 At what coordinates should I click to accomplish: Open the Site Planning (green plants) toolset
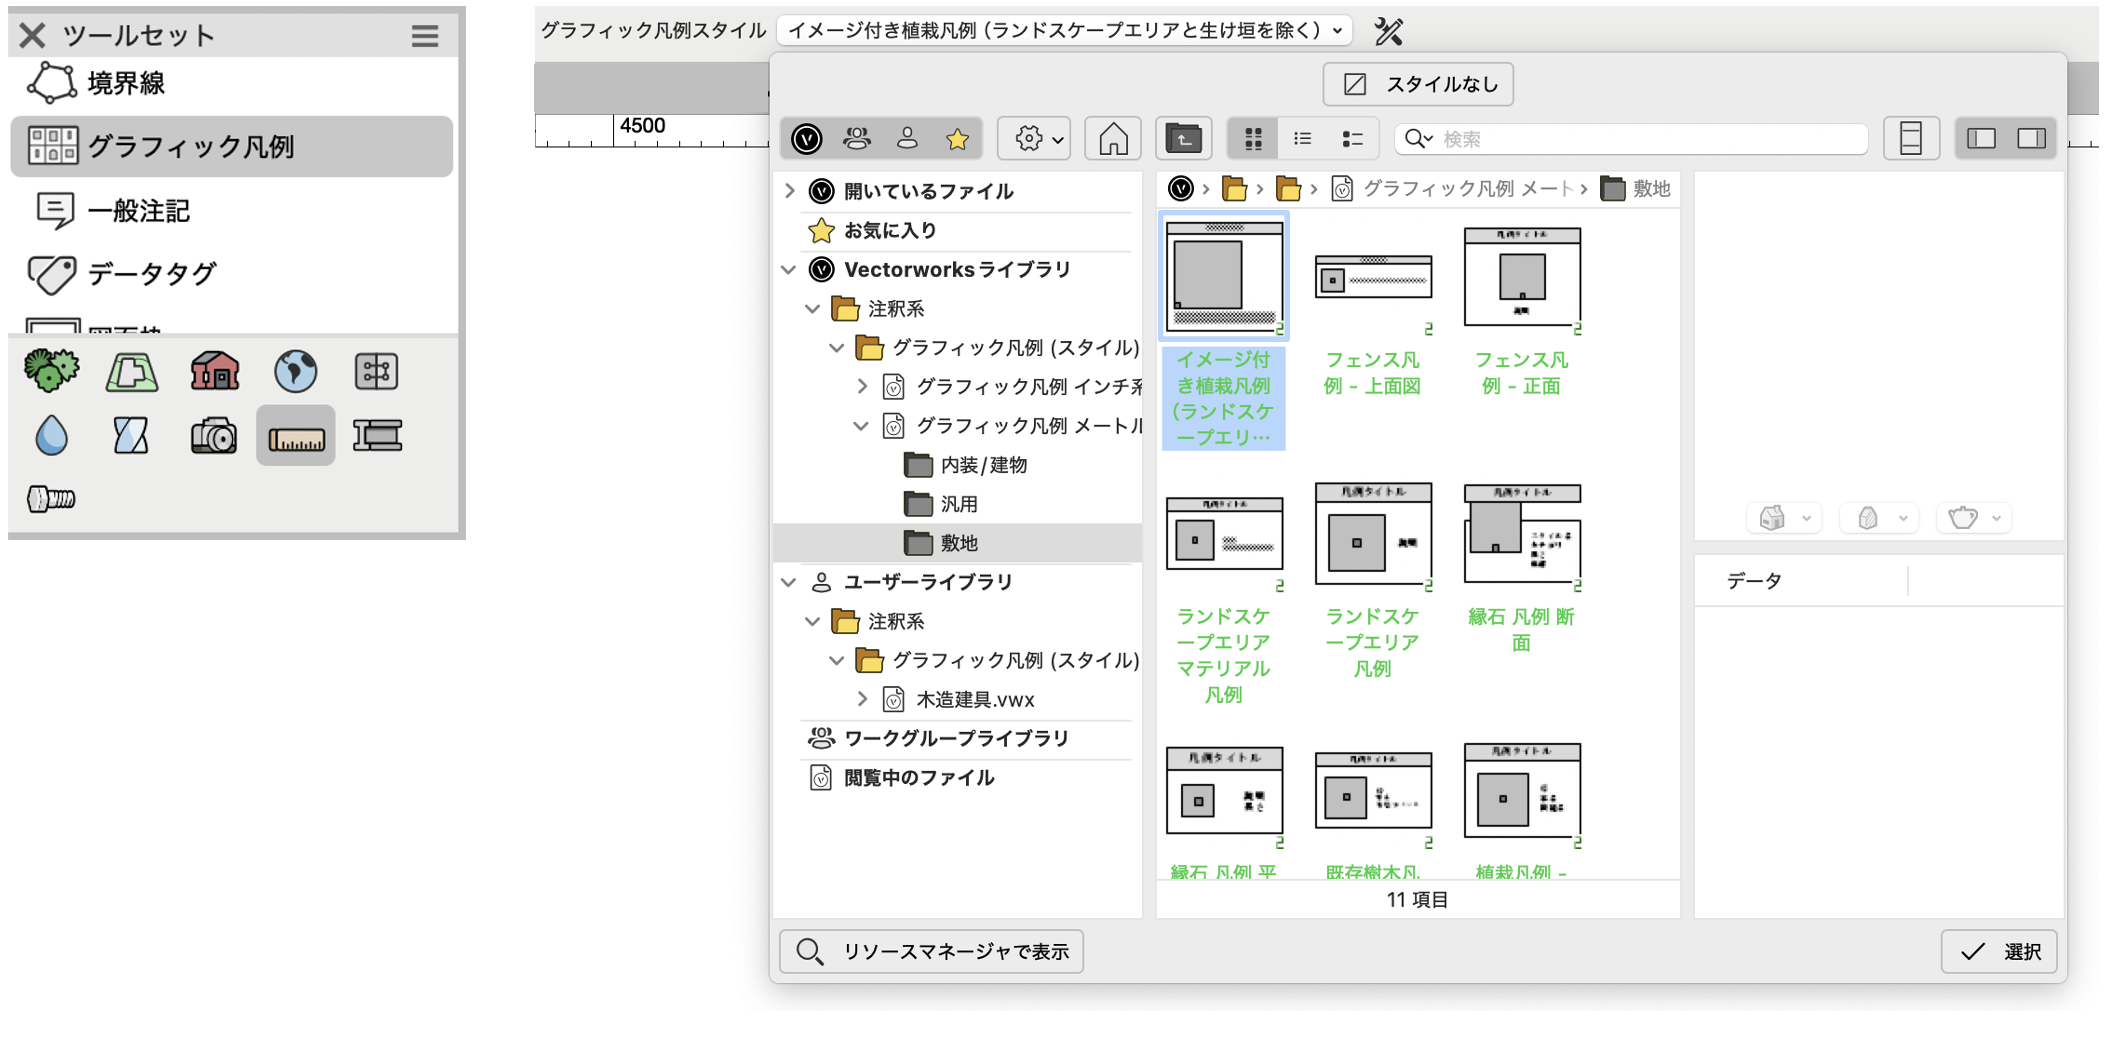pos(51,371)
